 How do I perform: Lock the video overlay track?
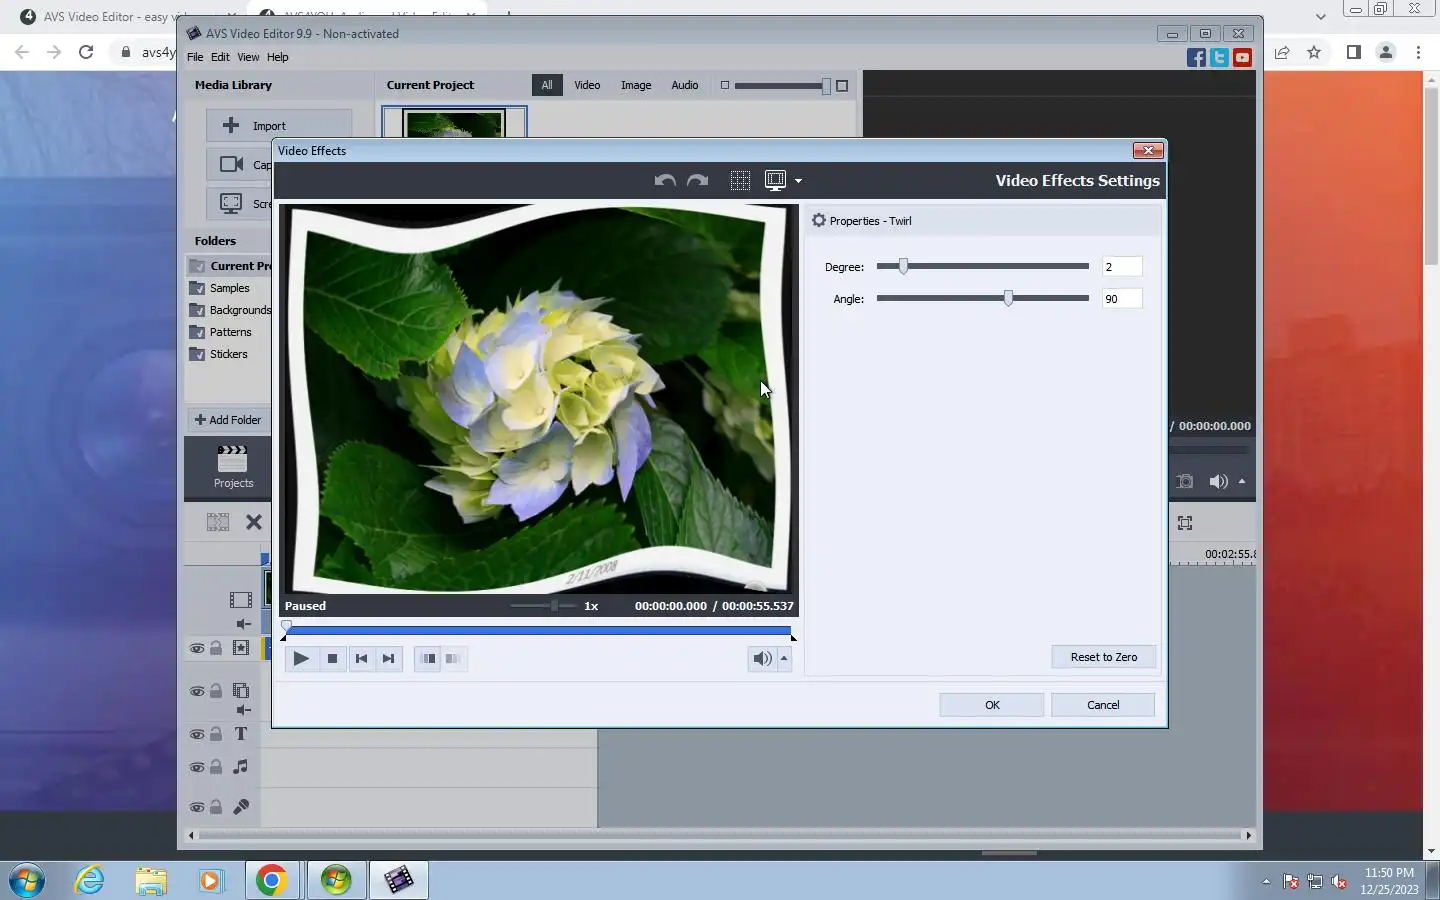point(215,691)
